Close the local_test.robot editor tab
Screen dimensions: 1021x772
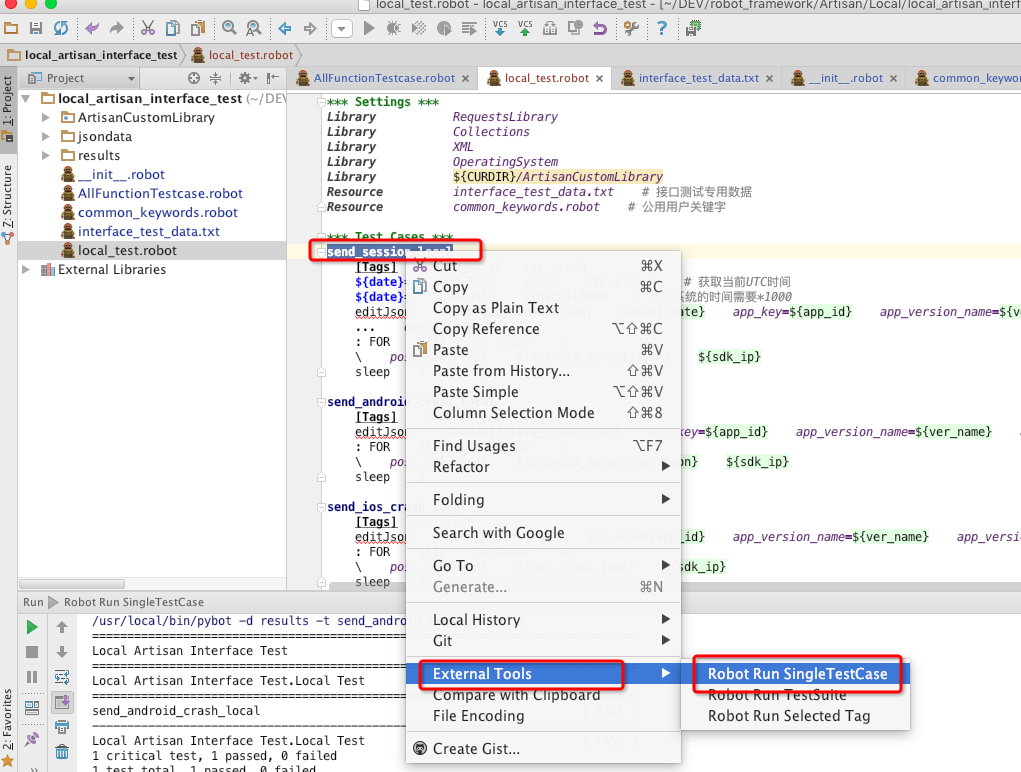pos(599,79)
